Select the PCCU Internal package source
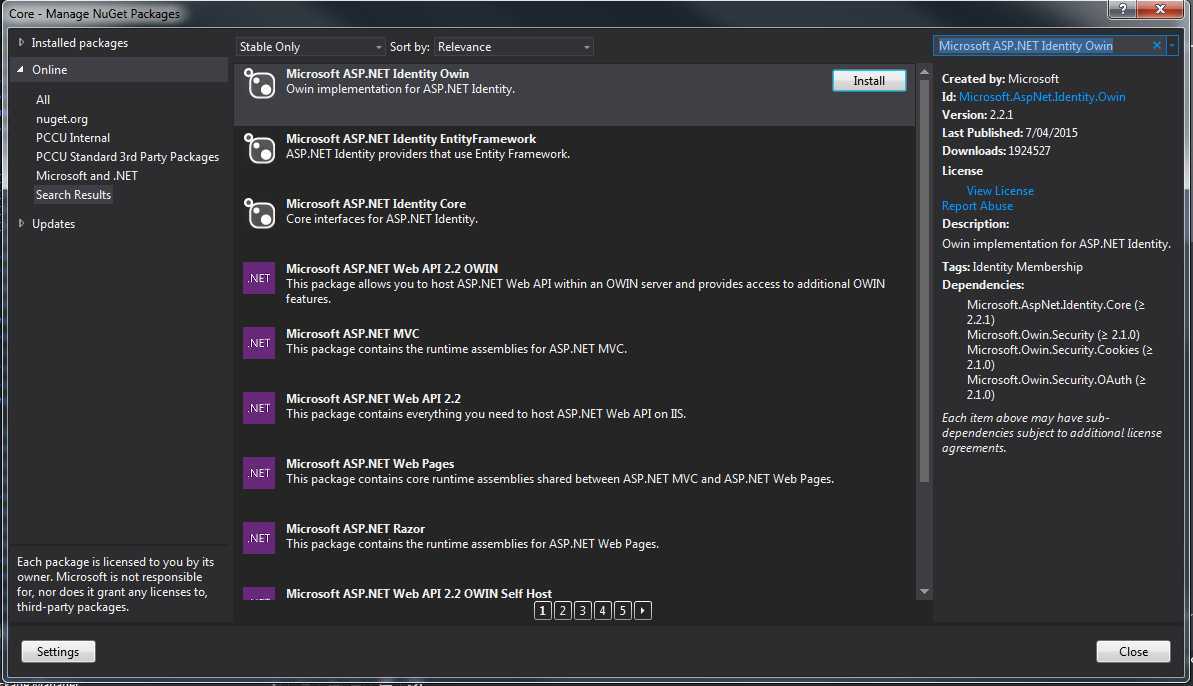Viewport: 1193px width, 686px height. coord(73,138)
